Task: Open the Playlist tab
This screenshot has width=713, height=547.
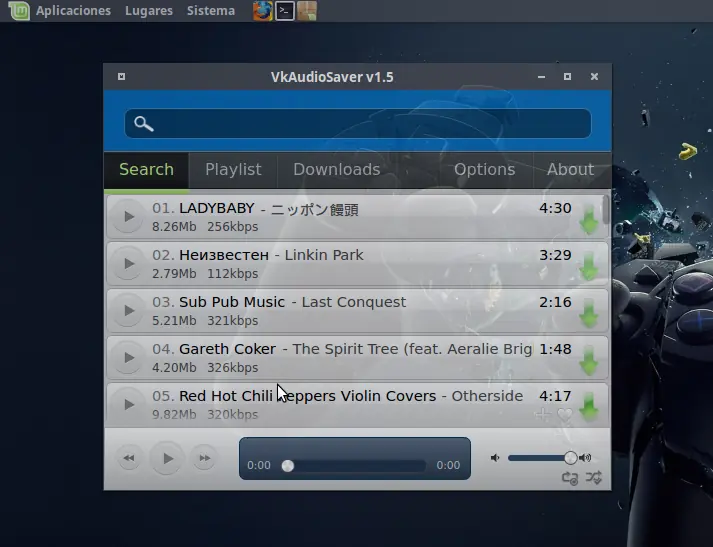Action: tap(233, 170)
